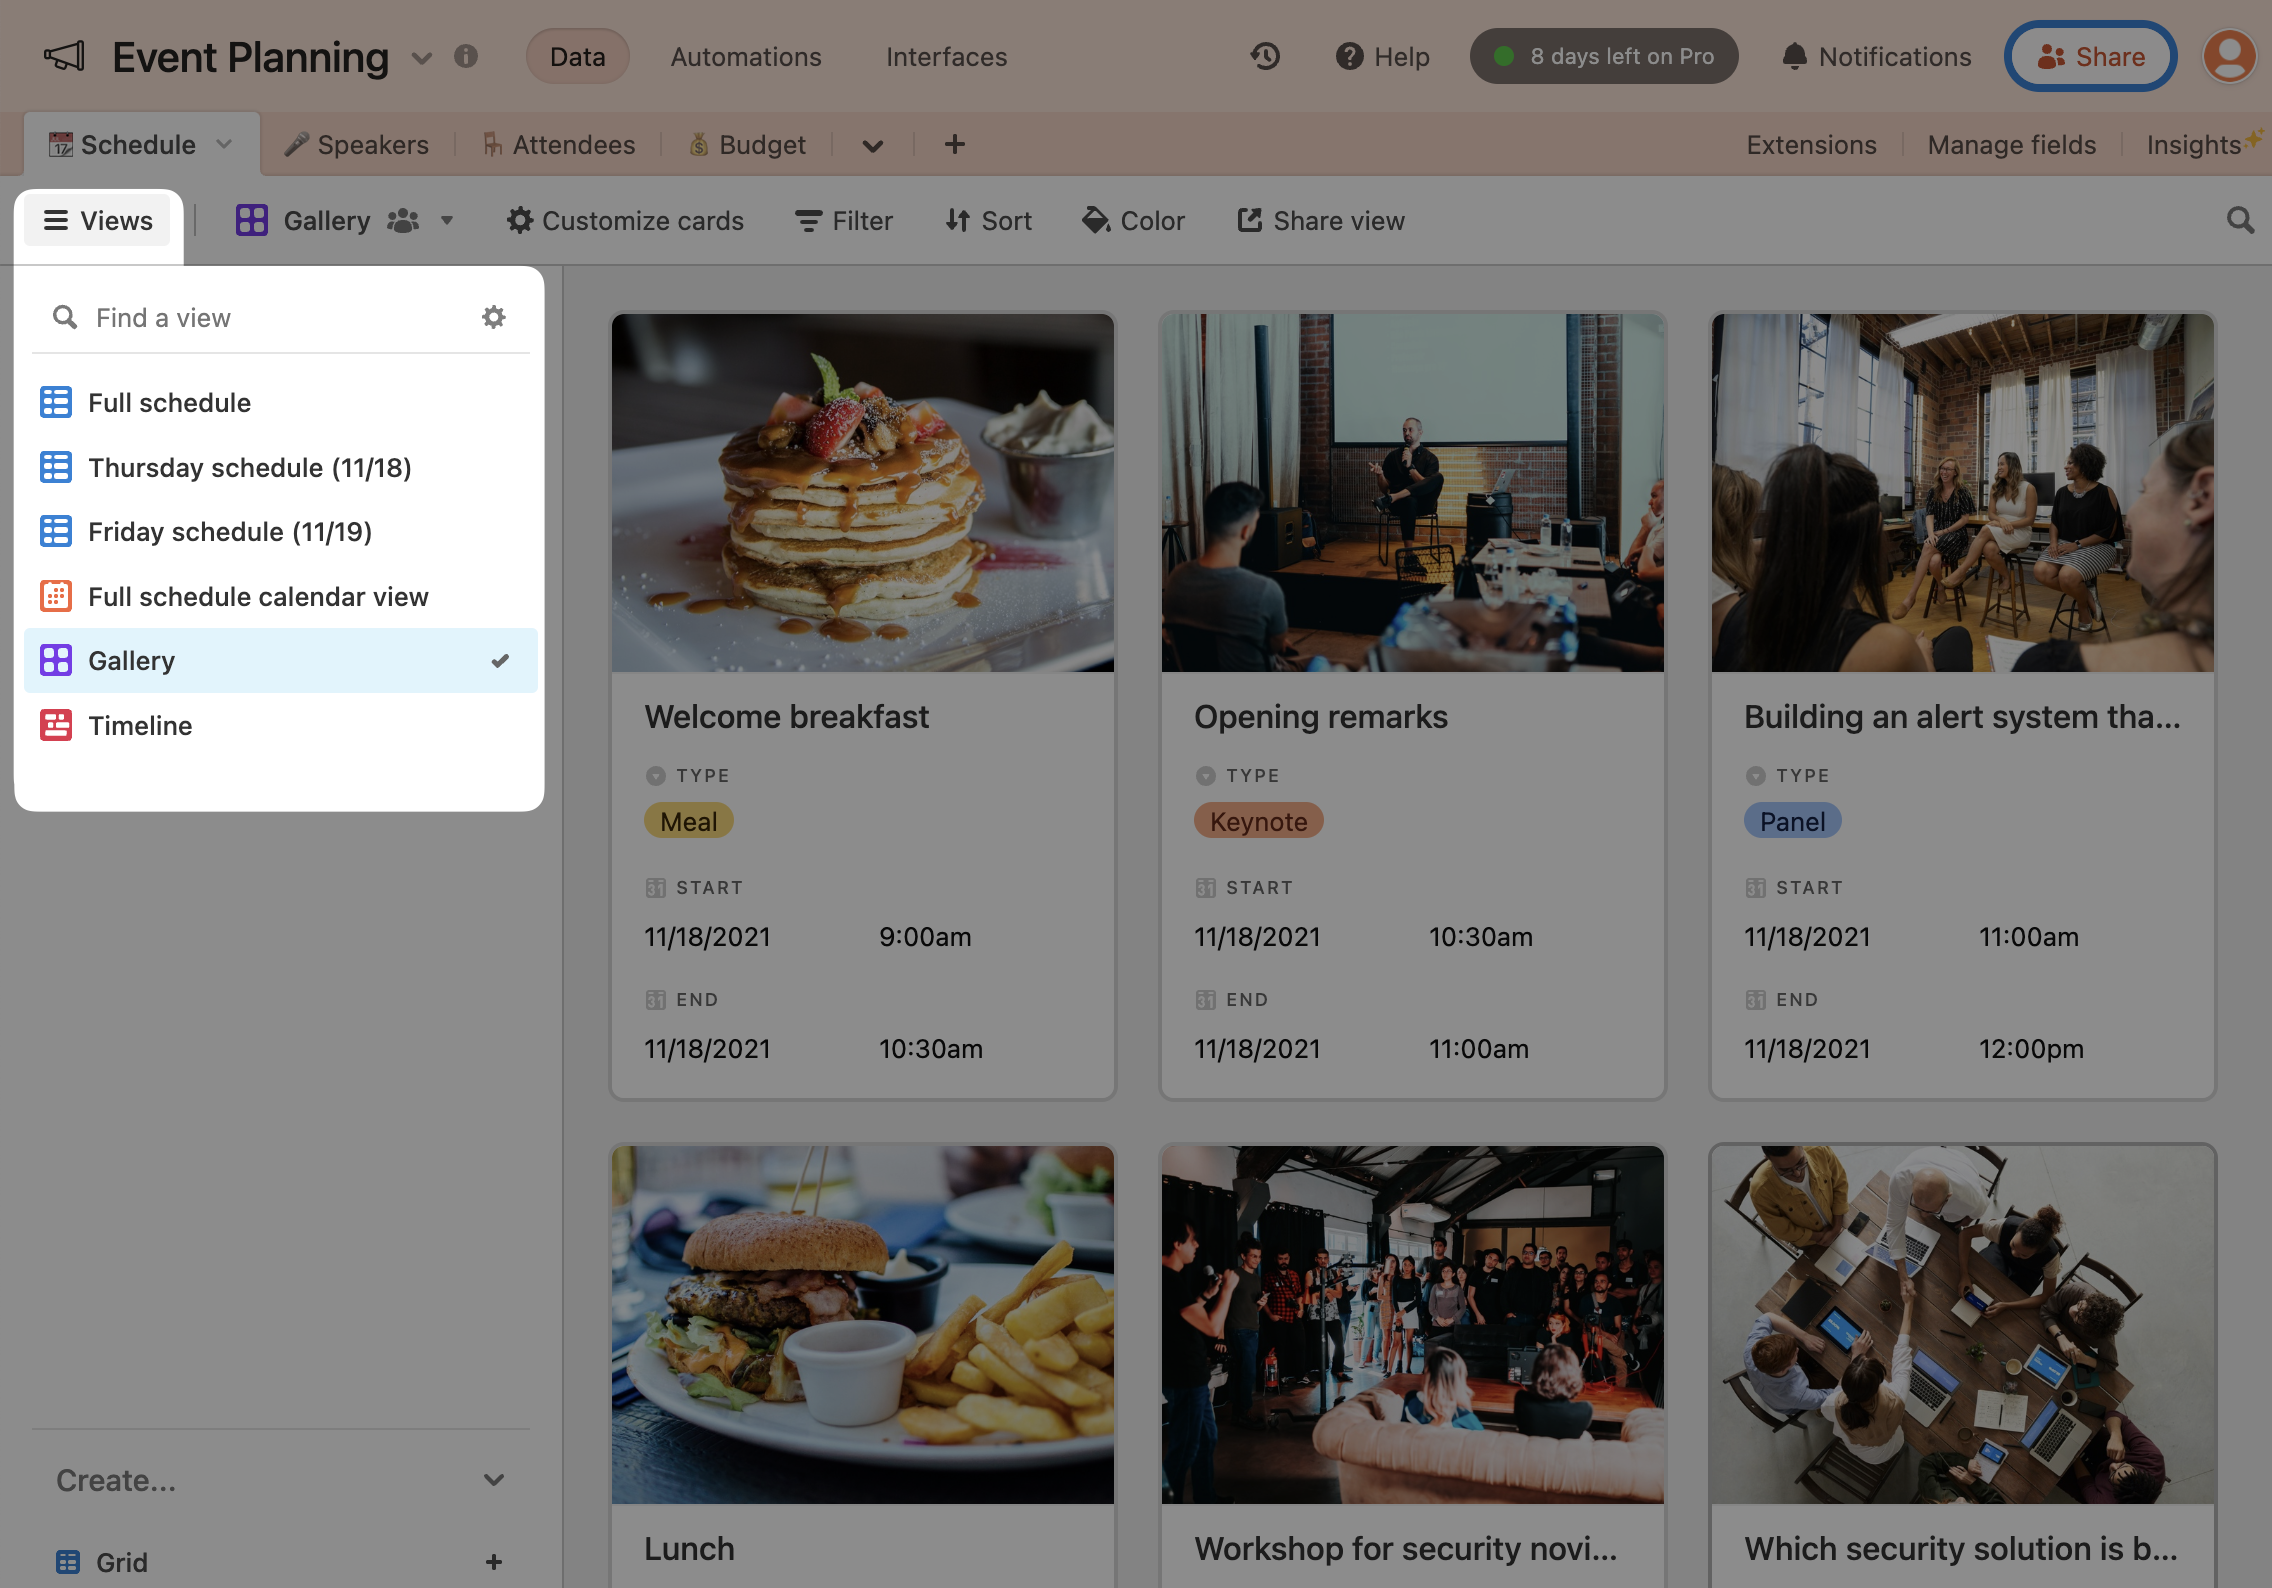Click the Customize cards gear icon
The height and width of the screenshot is (1588, 2272).
[x=520, y=220]
